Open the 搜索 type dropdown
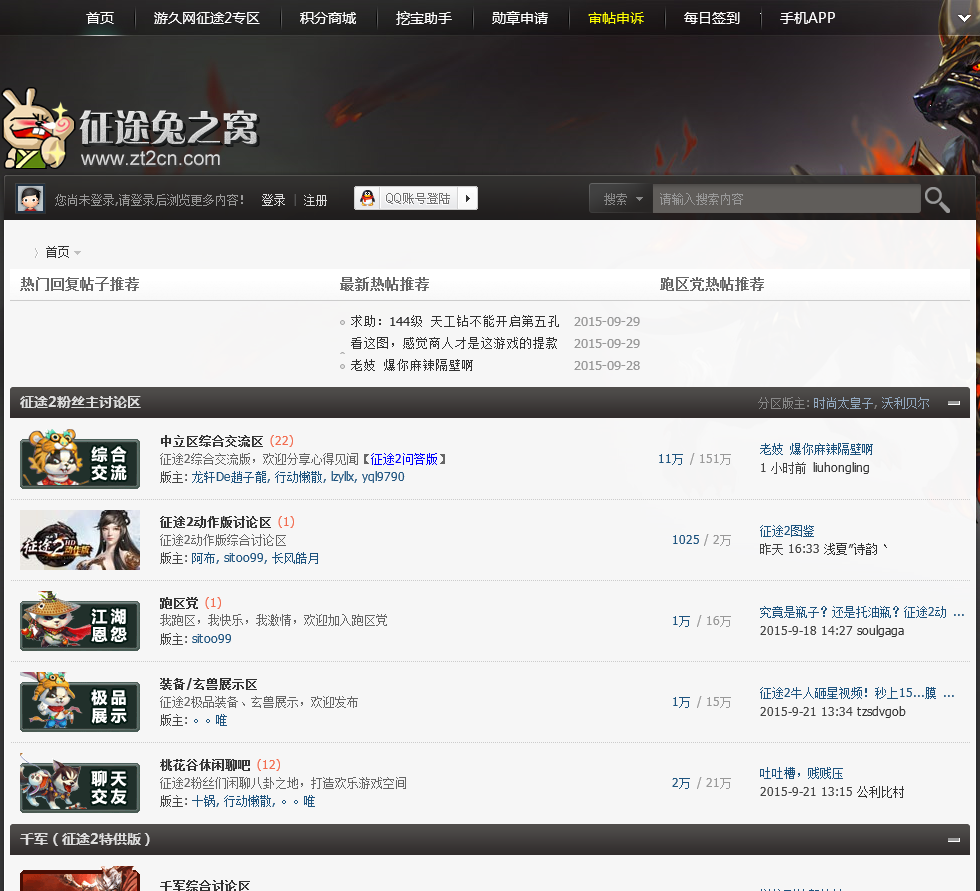 tap(622, 199)
